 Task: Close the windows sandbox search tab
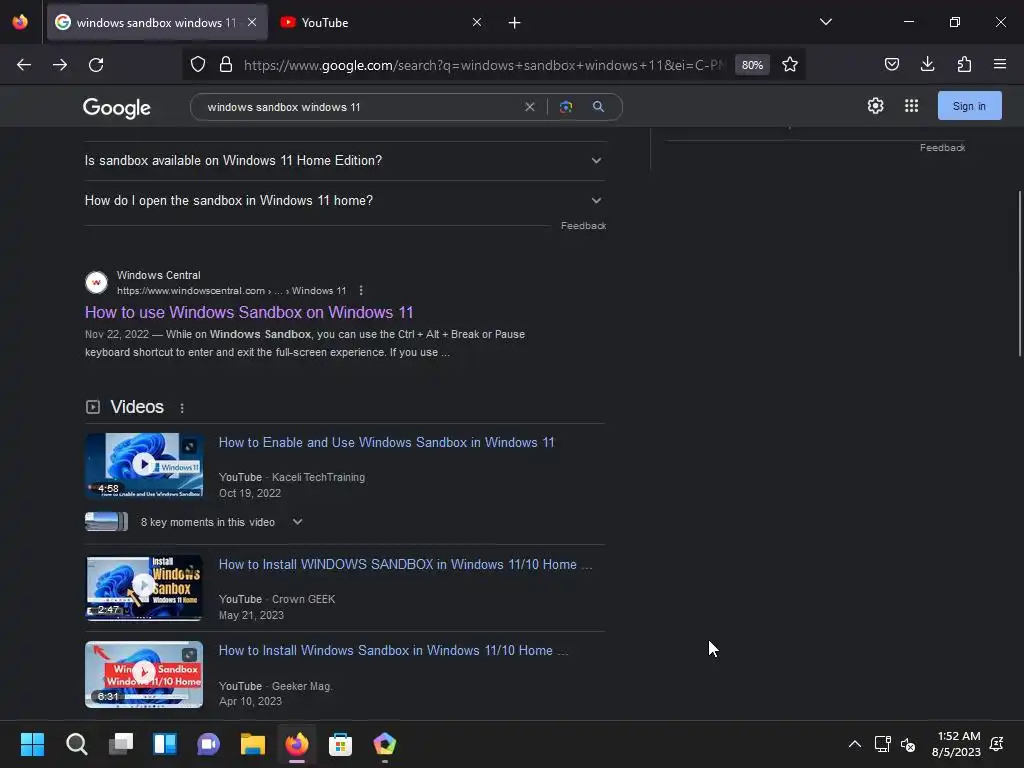[252, 22]
